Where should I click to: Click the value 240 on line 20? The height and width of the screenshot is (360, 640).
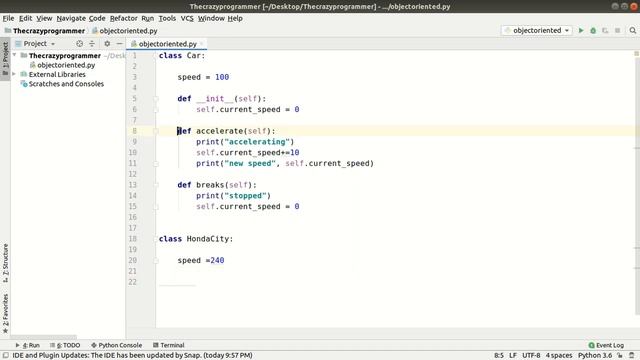217,260
